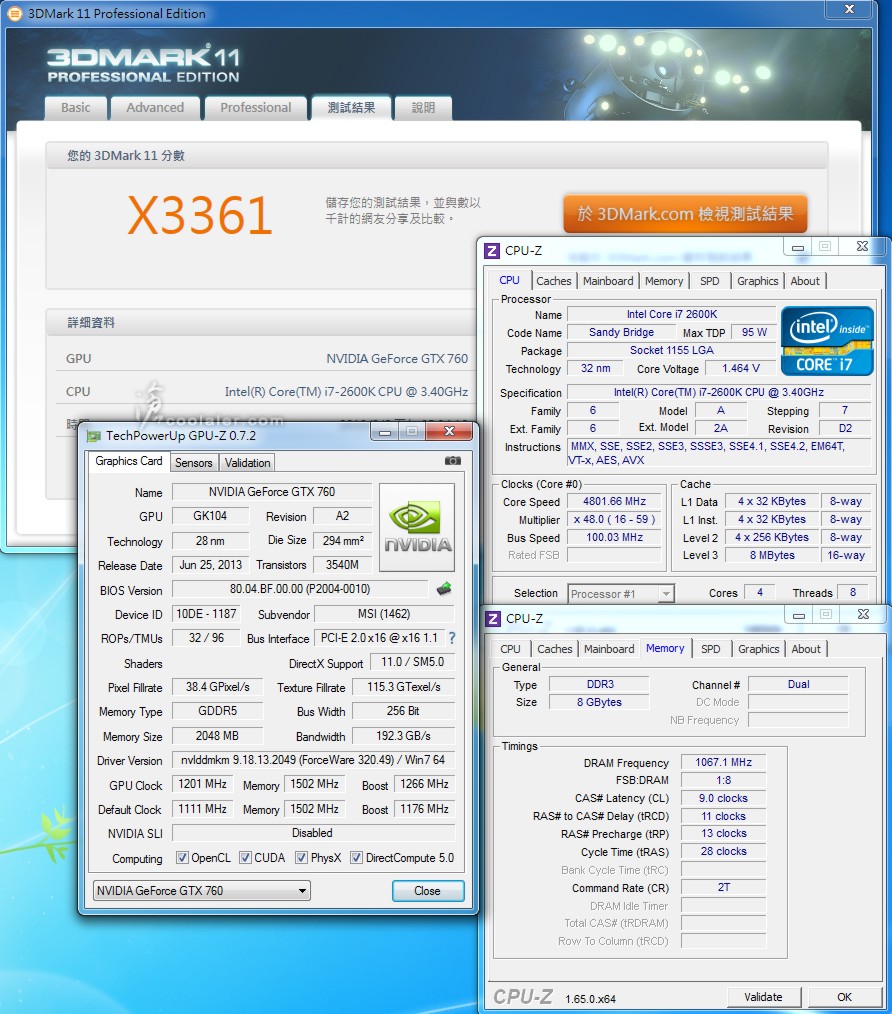Click the NVIDIA SLI value Disabled

313,833
